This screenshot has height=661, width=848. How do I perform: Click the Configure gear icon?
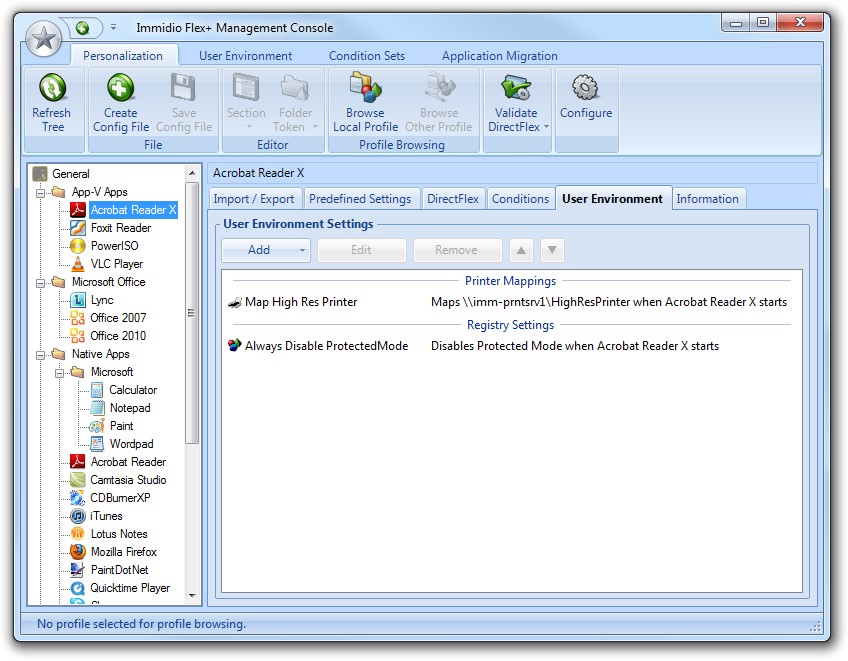586,88
